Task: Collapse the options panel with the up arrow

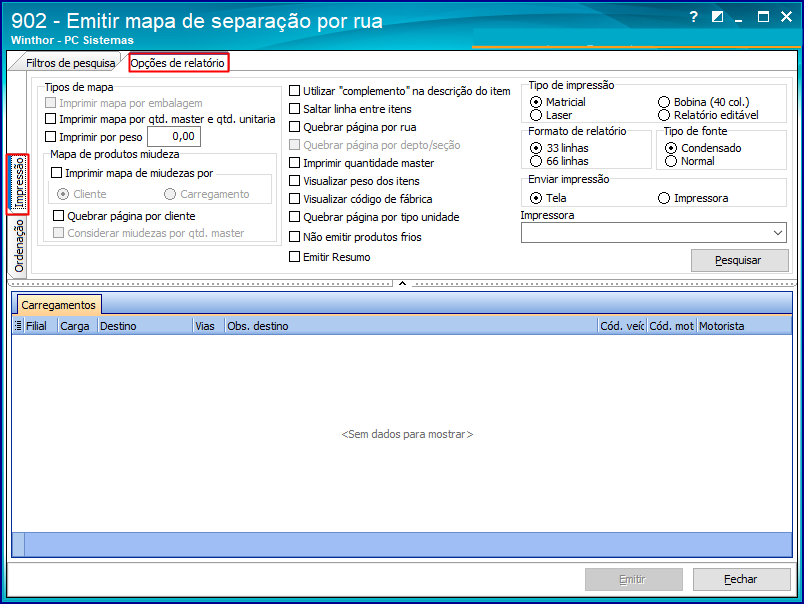Action: click(x=403, y=283)
